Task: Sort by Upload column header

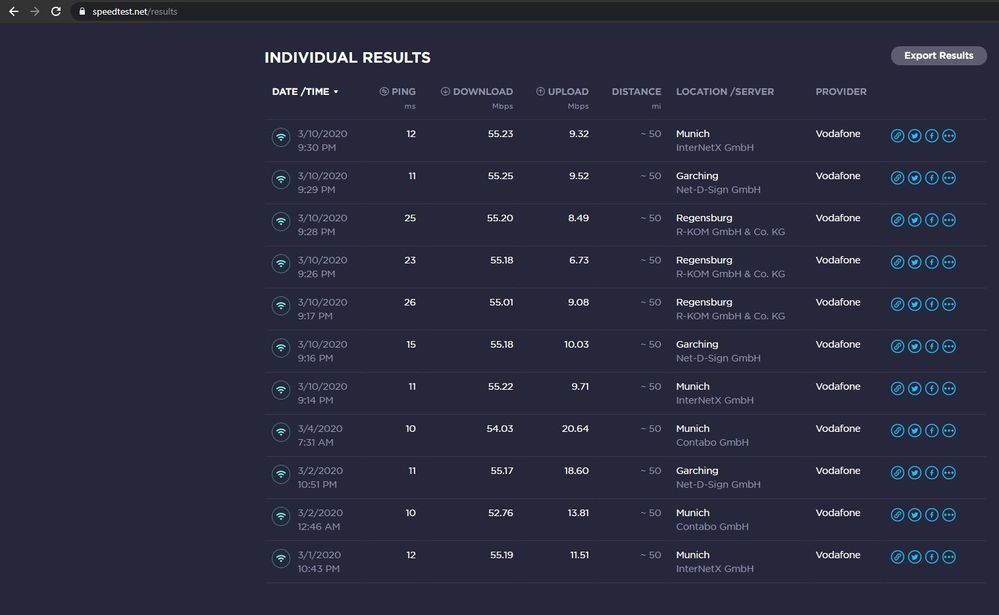Action: point(562,92)
